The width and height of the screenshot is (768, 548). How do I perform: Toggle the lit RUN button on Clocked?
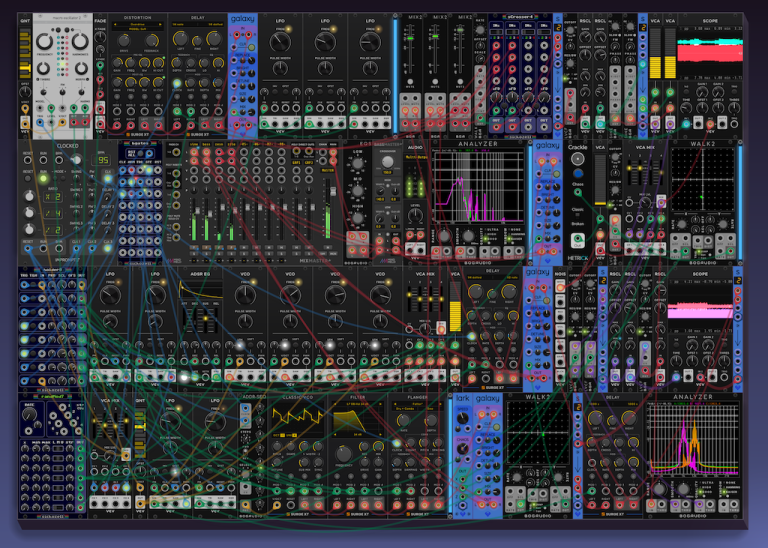tap(43, 178)
